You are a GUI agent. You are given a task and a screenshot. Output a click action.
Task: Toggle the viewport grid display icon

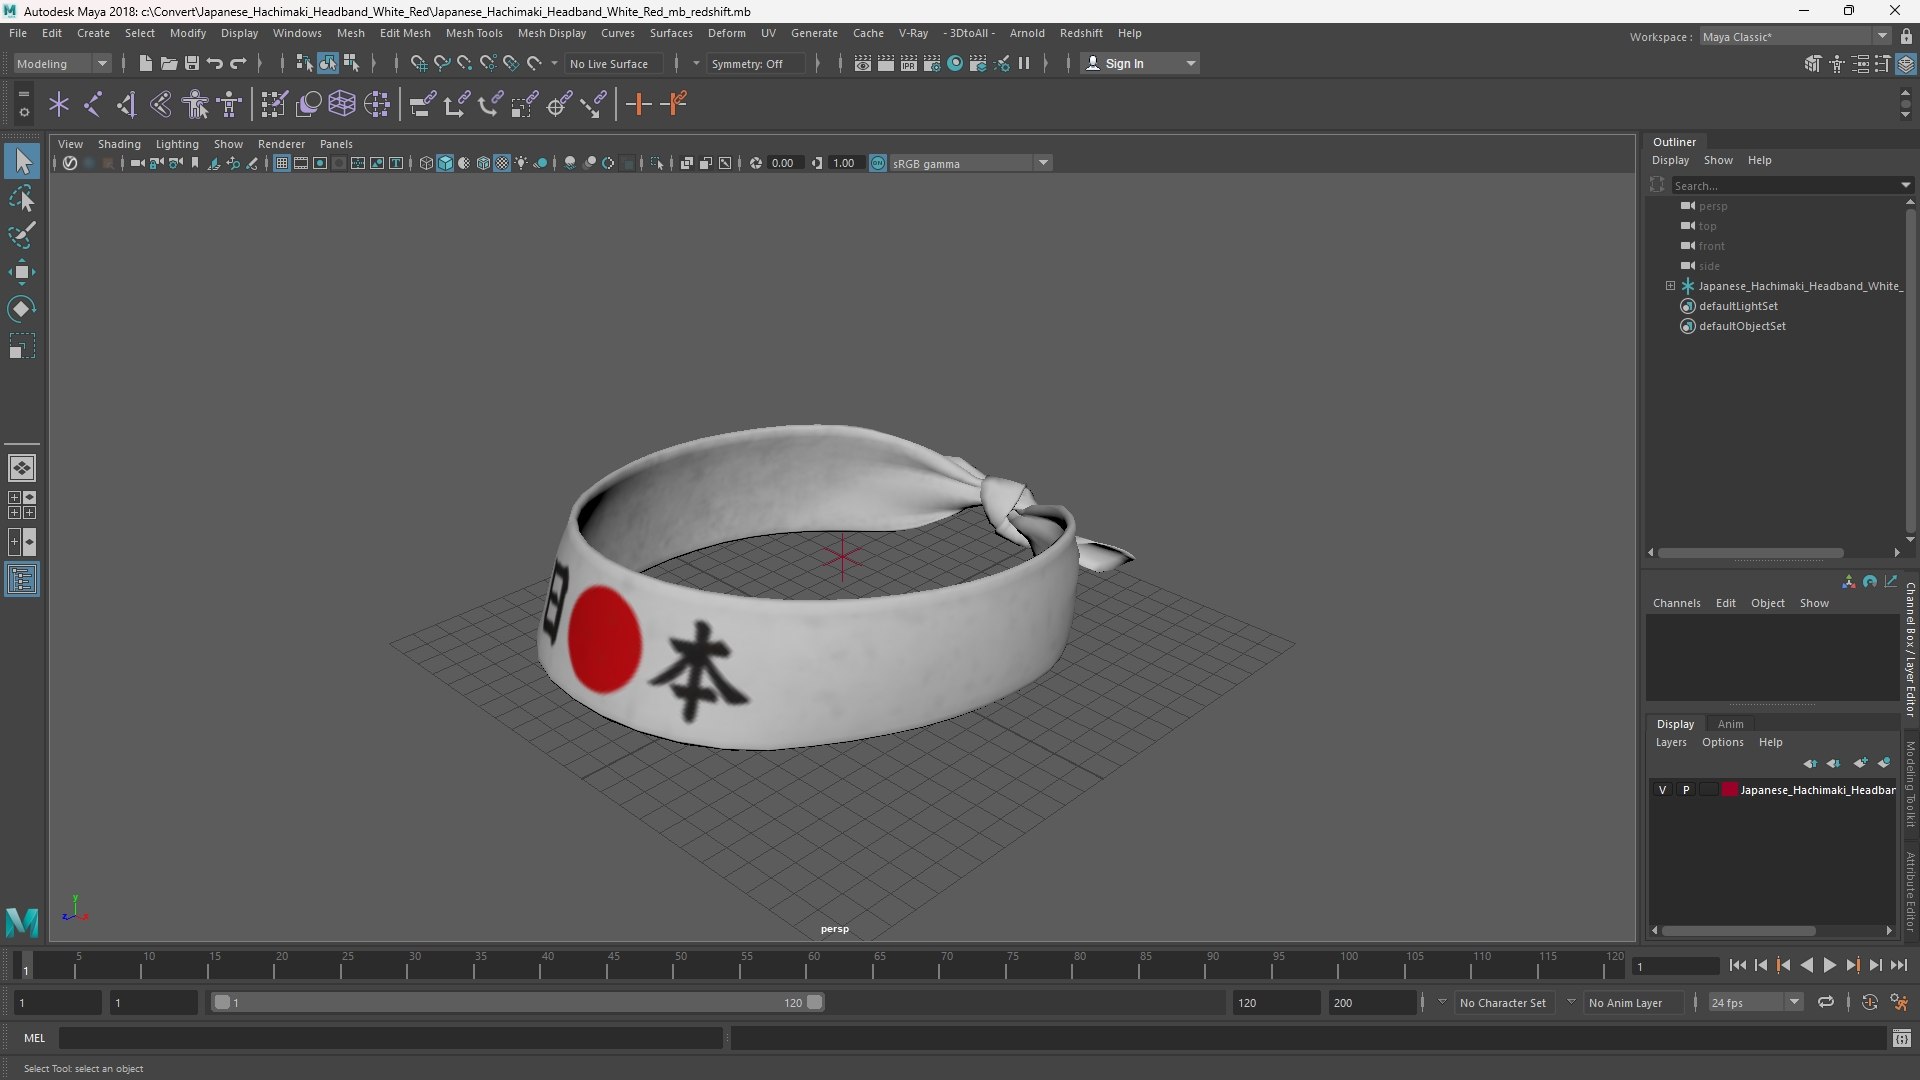pyautogui.click(x=282, y=163)
